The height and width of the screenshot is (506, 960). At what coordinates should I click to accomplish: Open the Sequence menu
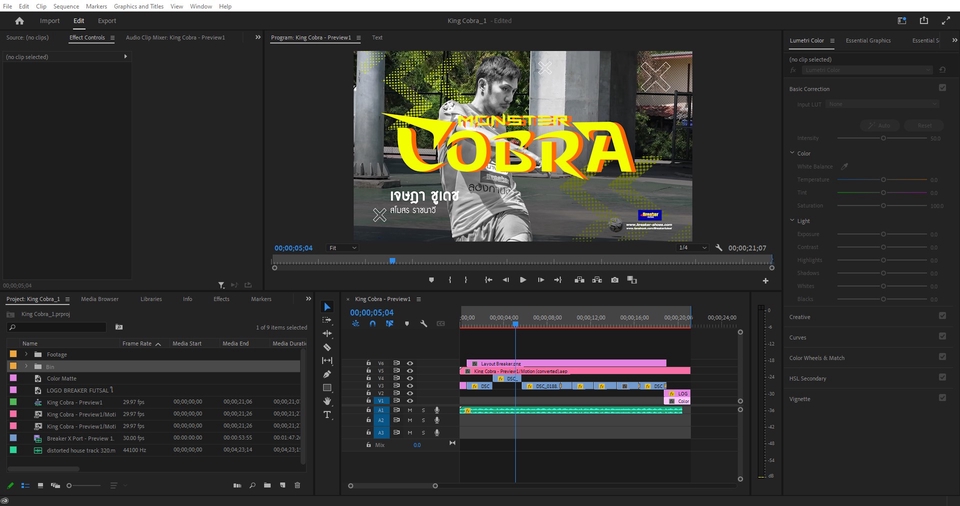click(66, 6)
